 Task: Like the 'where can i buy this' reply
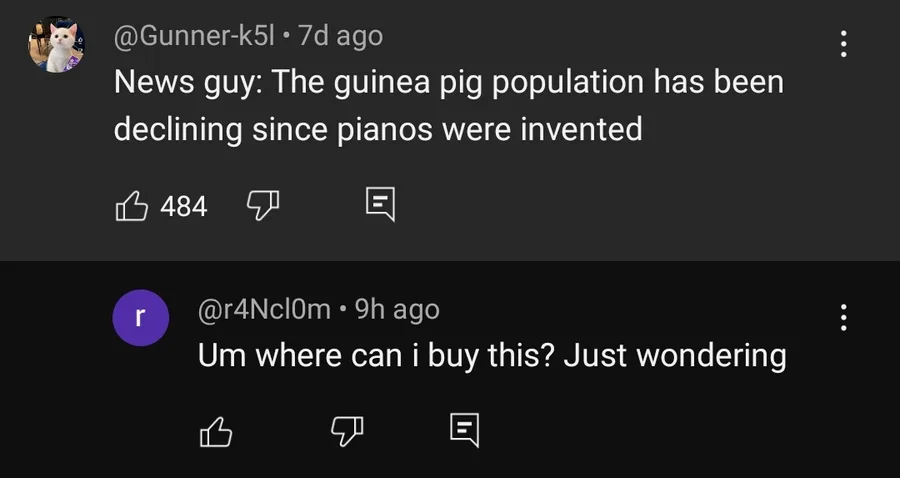tap(216, 430)
